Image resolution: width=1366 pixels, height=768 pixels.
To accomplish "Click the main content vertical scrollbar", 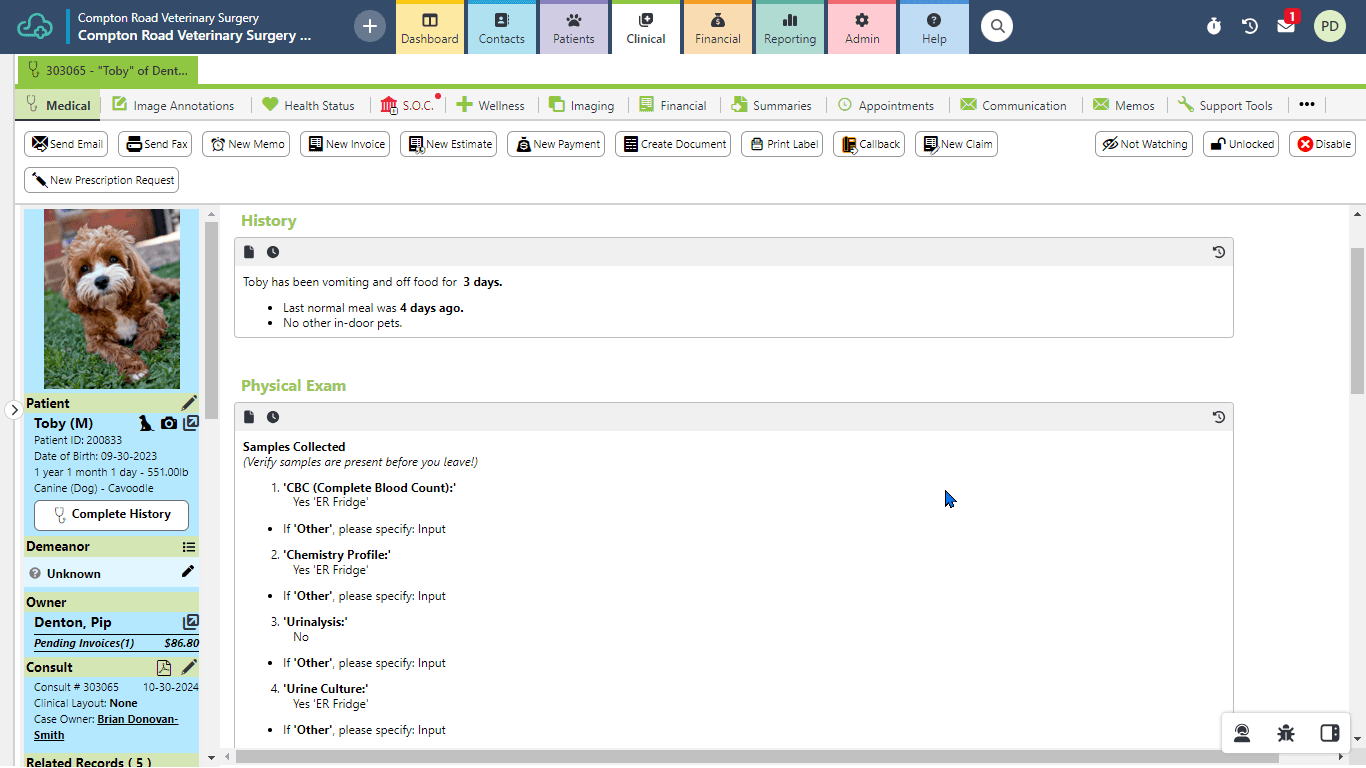I will tap(1357, 320).
